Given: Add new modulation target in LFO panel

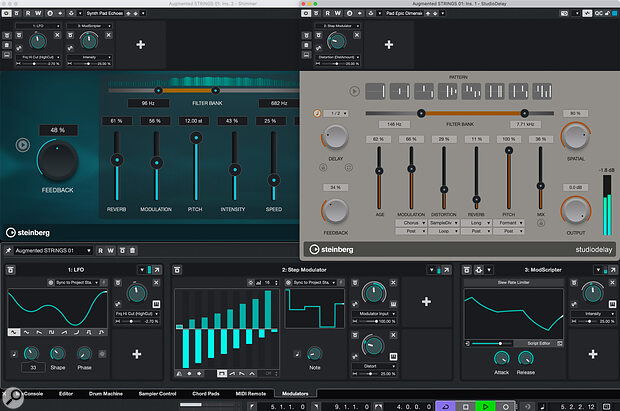Looking at the screenshot, I should coord(137,354).
